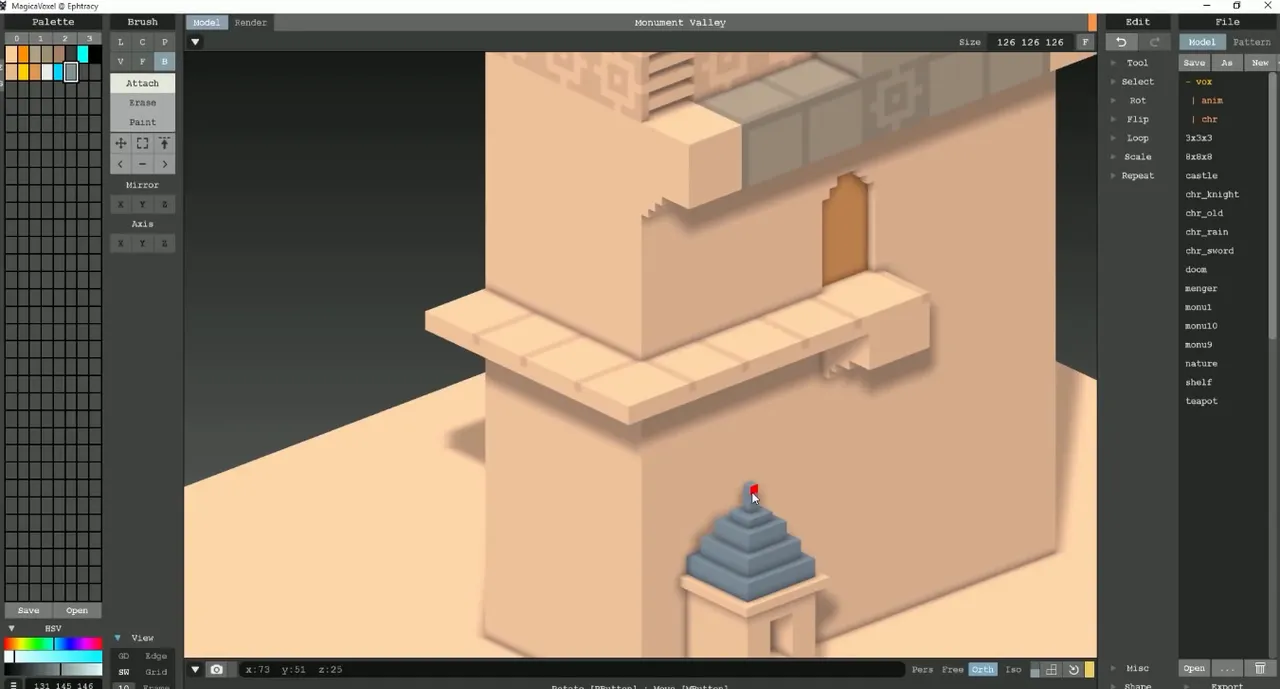Image resolution: width=1280 pixels, height=689 pixels.
Task: Adjust the rainbow hue slider
Action: pos(53,644)
